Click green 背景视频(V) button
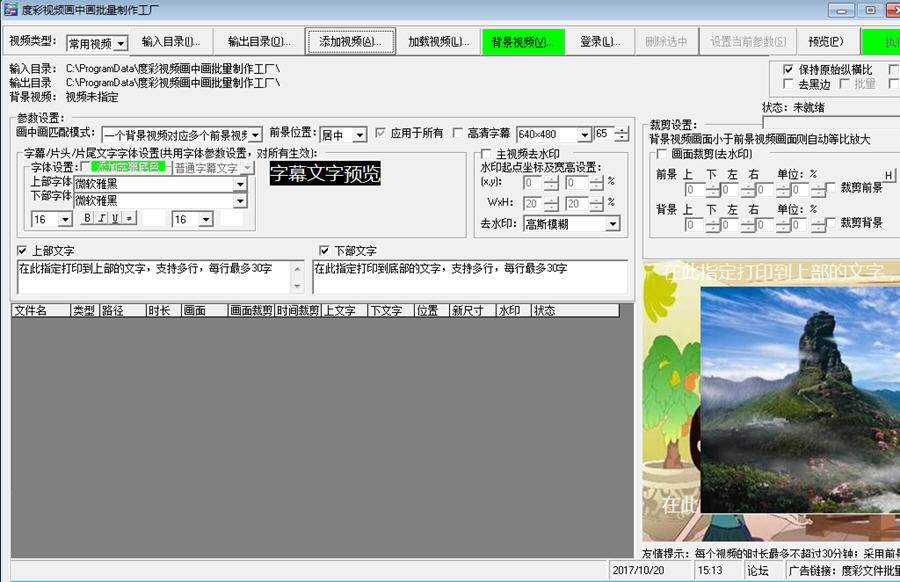The image size is (900, 582). pos(523,41)
